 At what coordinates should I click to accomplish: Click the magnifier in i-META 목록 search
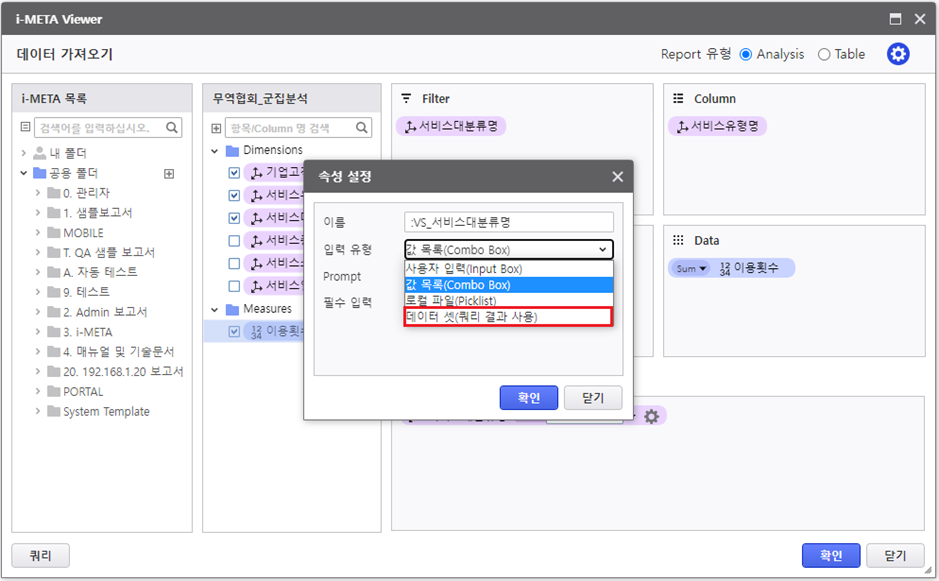pyautogui.click(x=172, y=128)
